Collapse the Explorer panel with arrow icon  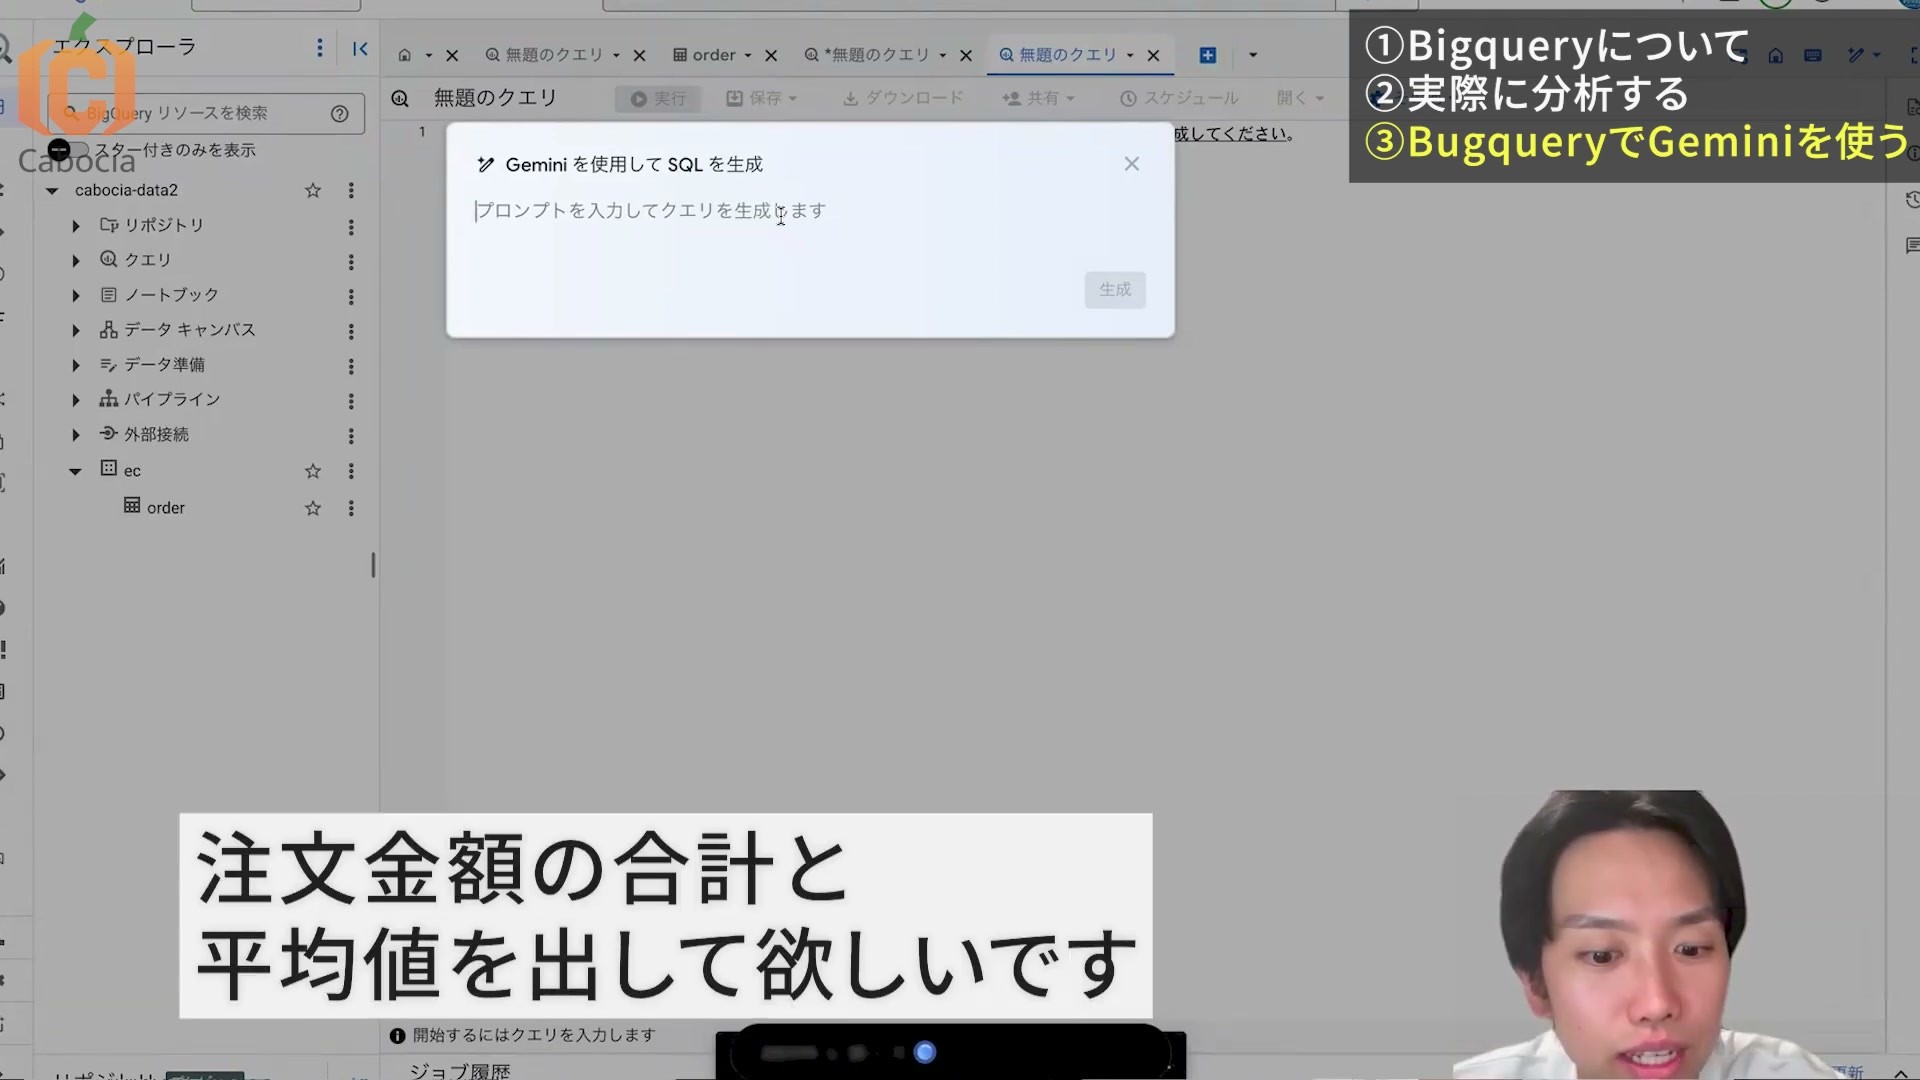click(x=360, y=49)
